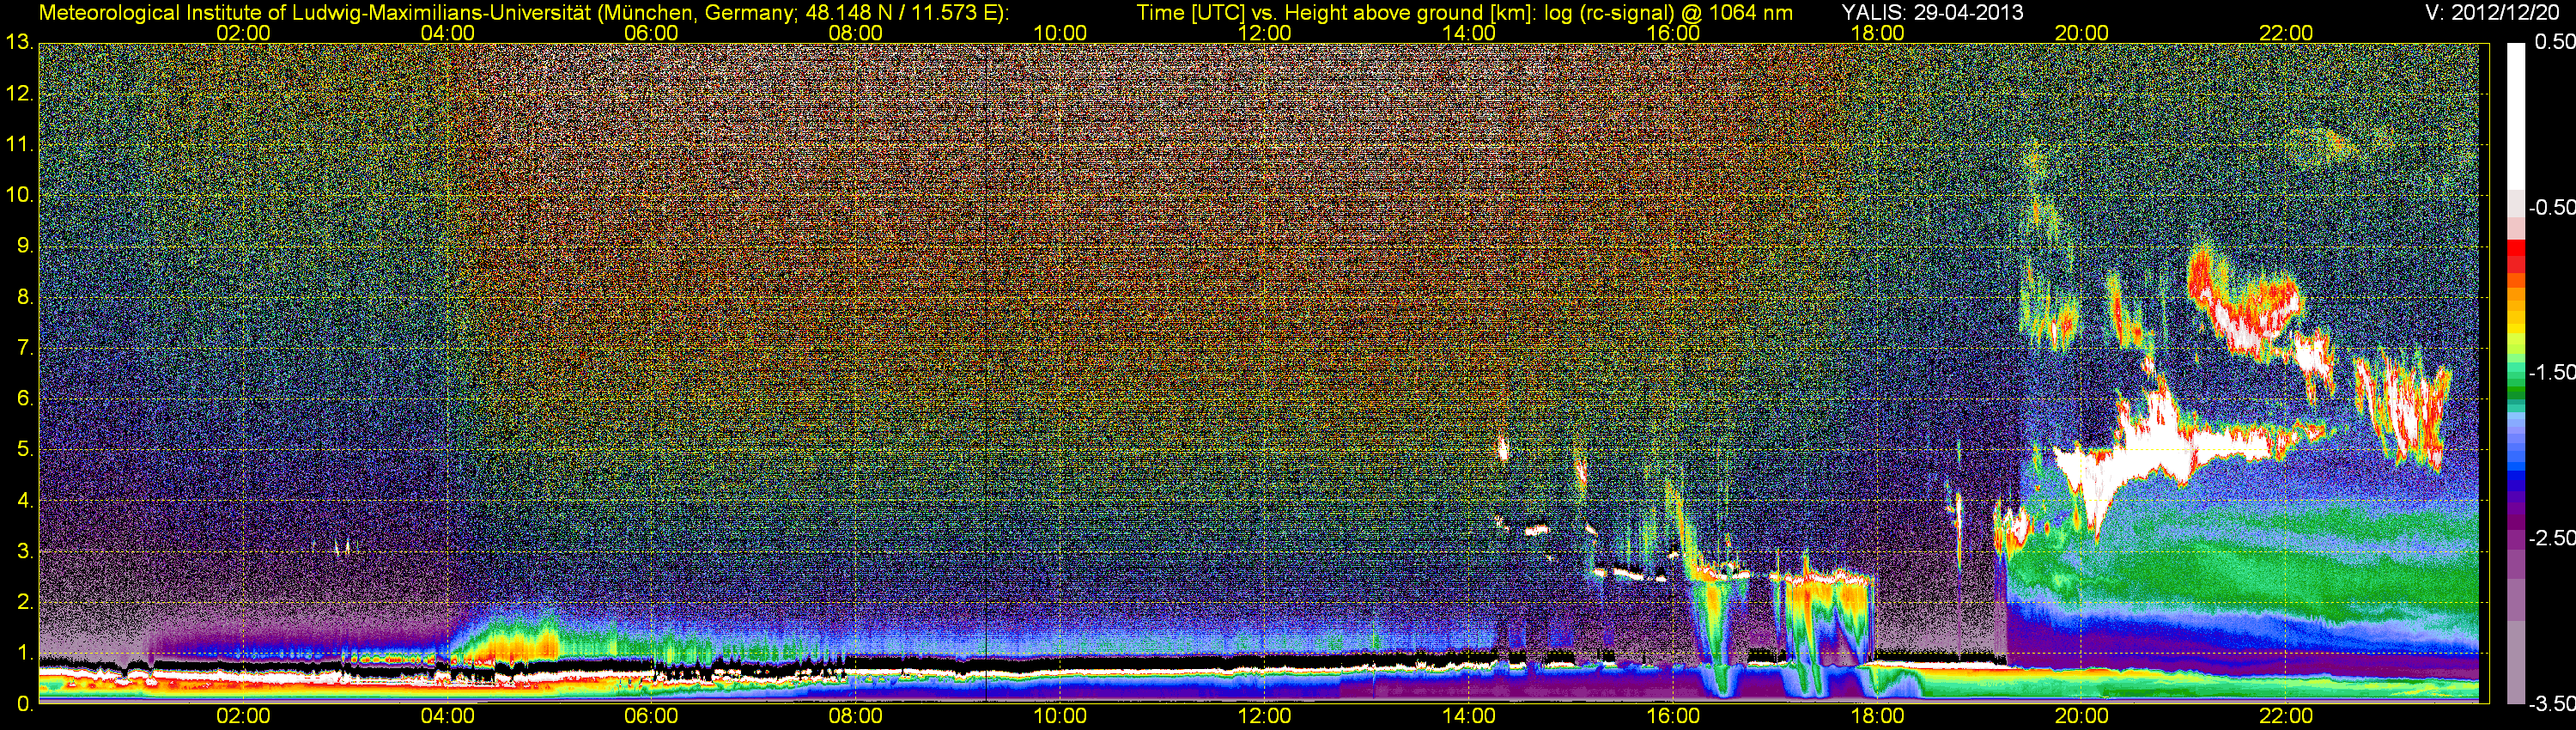
Task: Click the -1.50 value on the color scale
Action: tap(2551, 372)
